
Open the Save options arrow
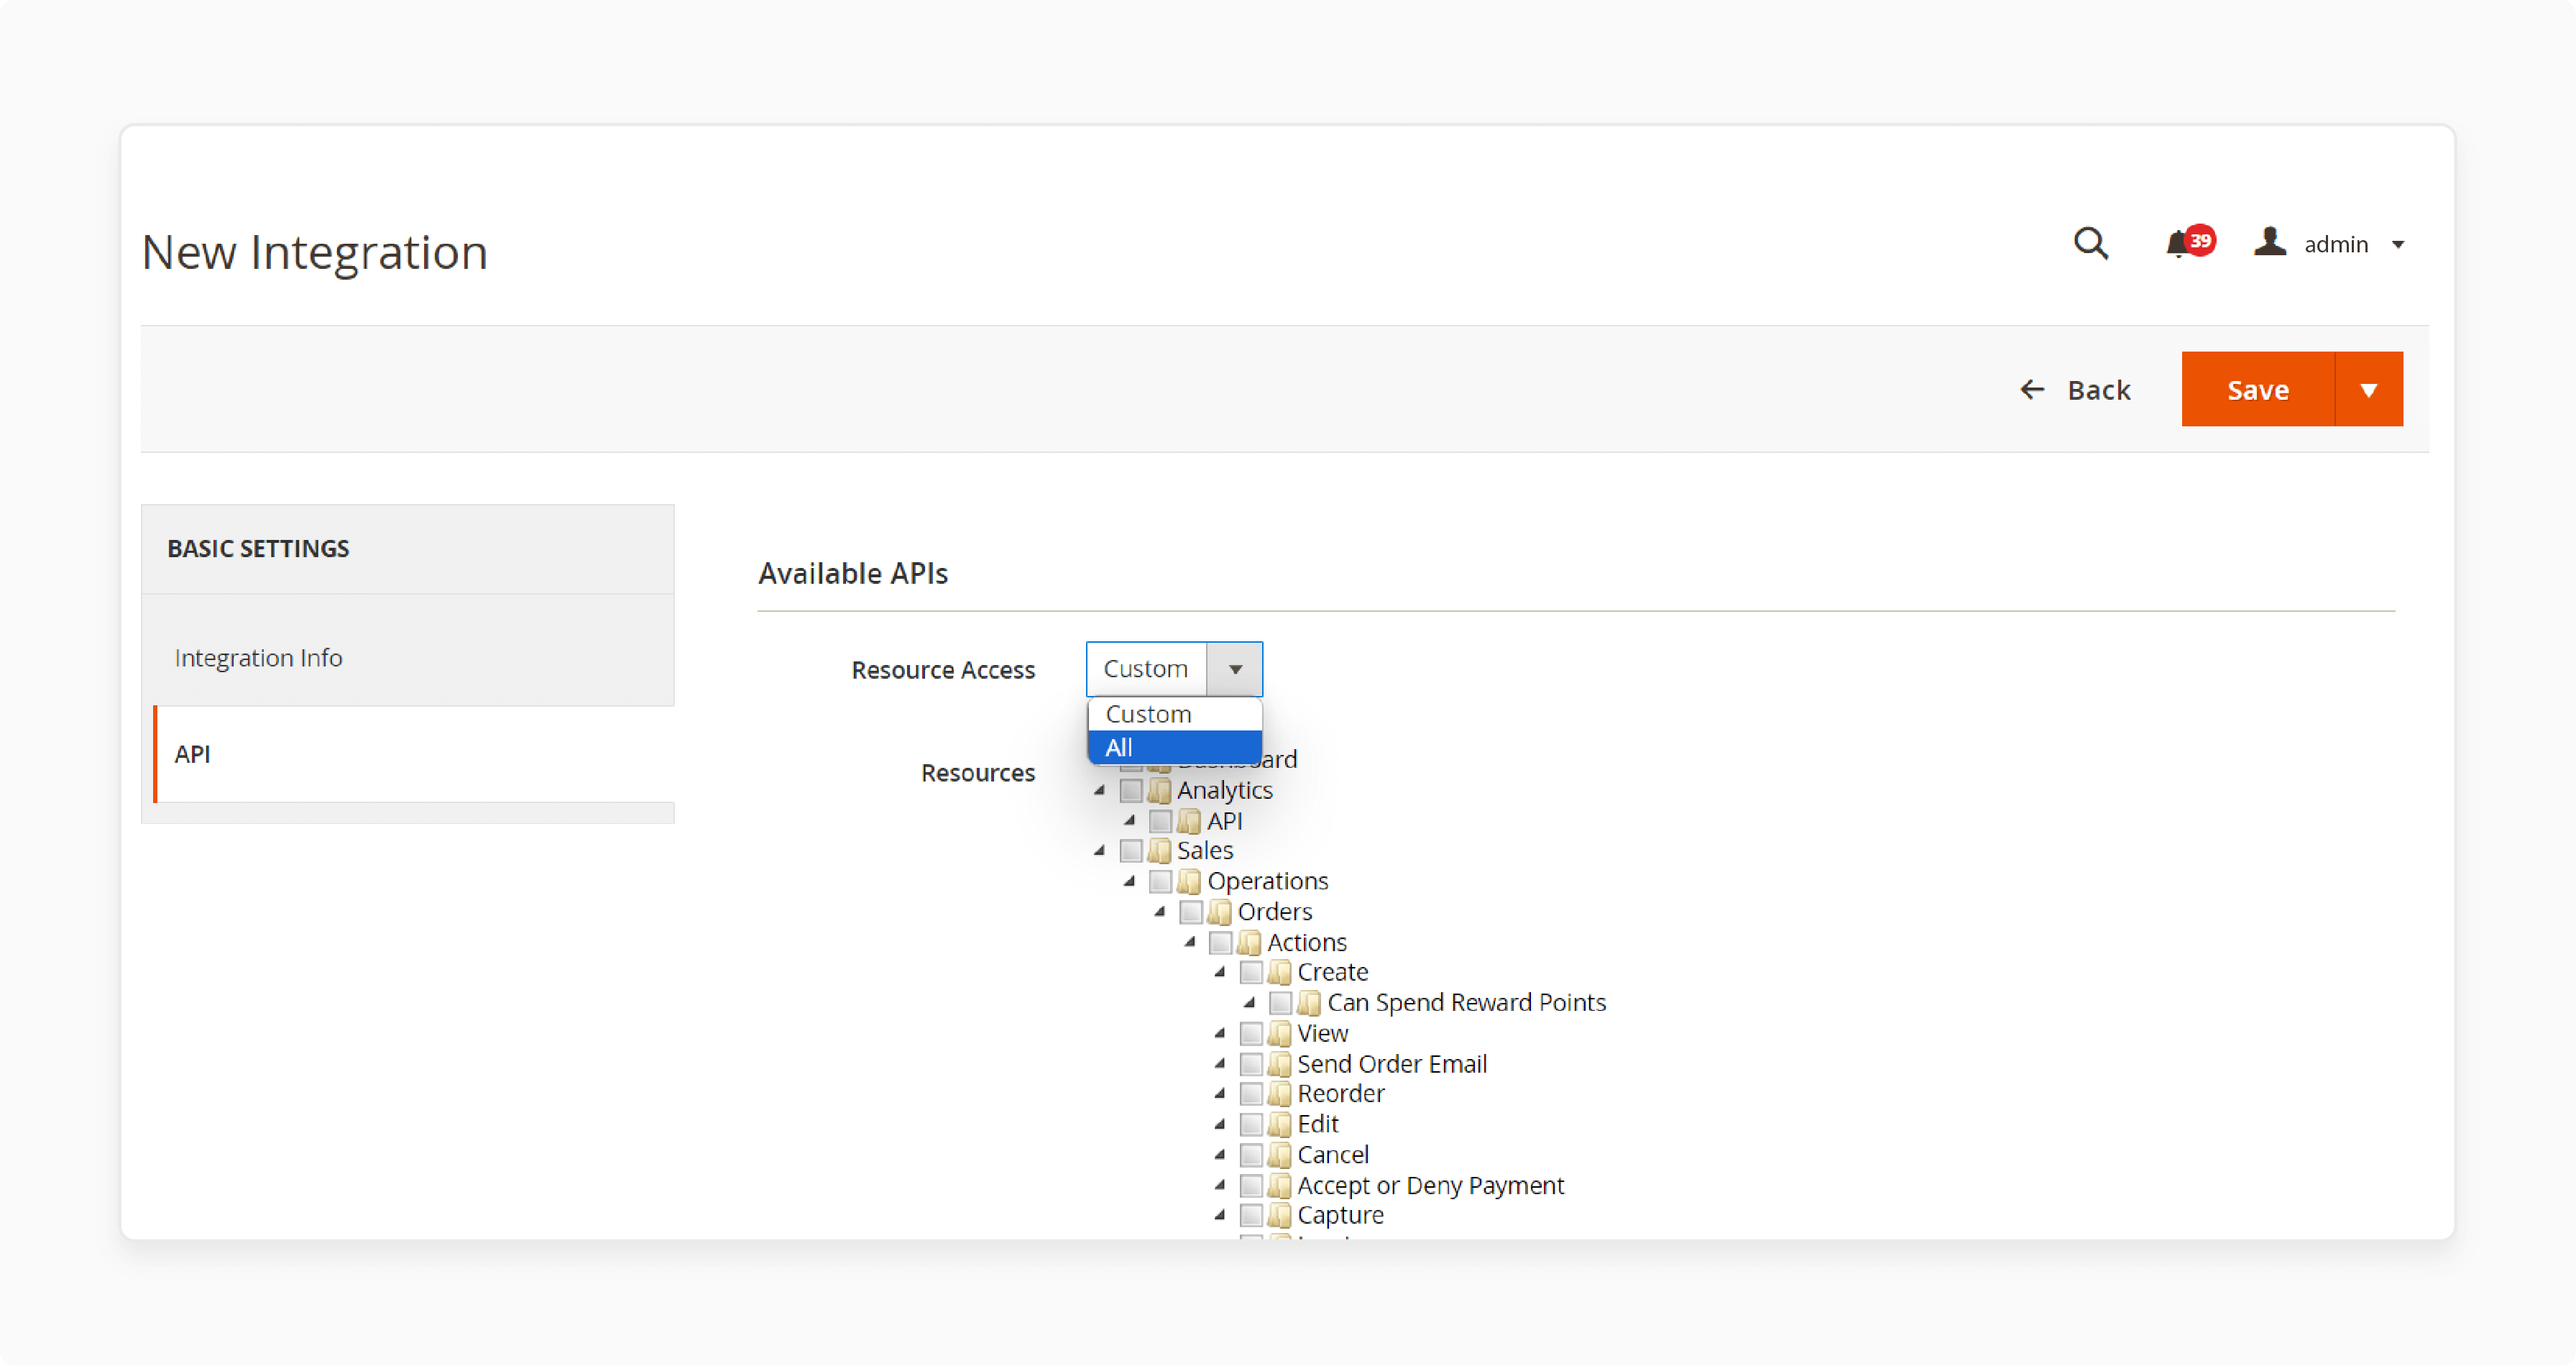point(2368,389)
